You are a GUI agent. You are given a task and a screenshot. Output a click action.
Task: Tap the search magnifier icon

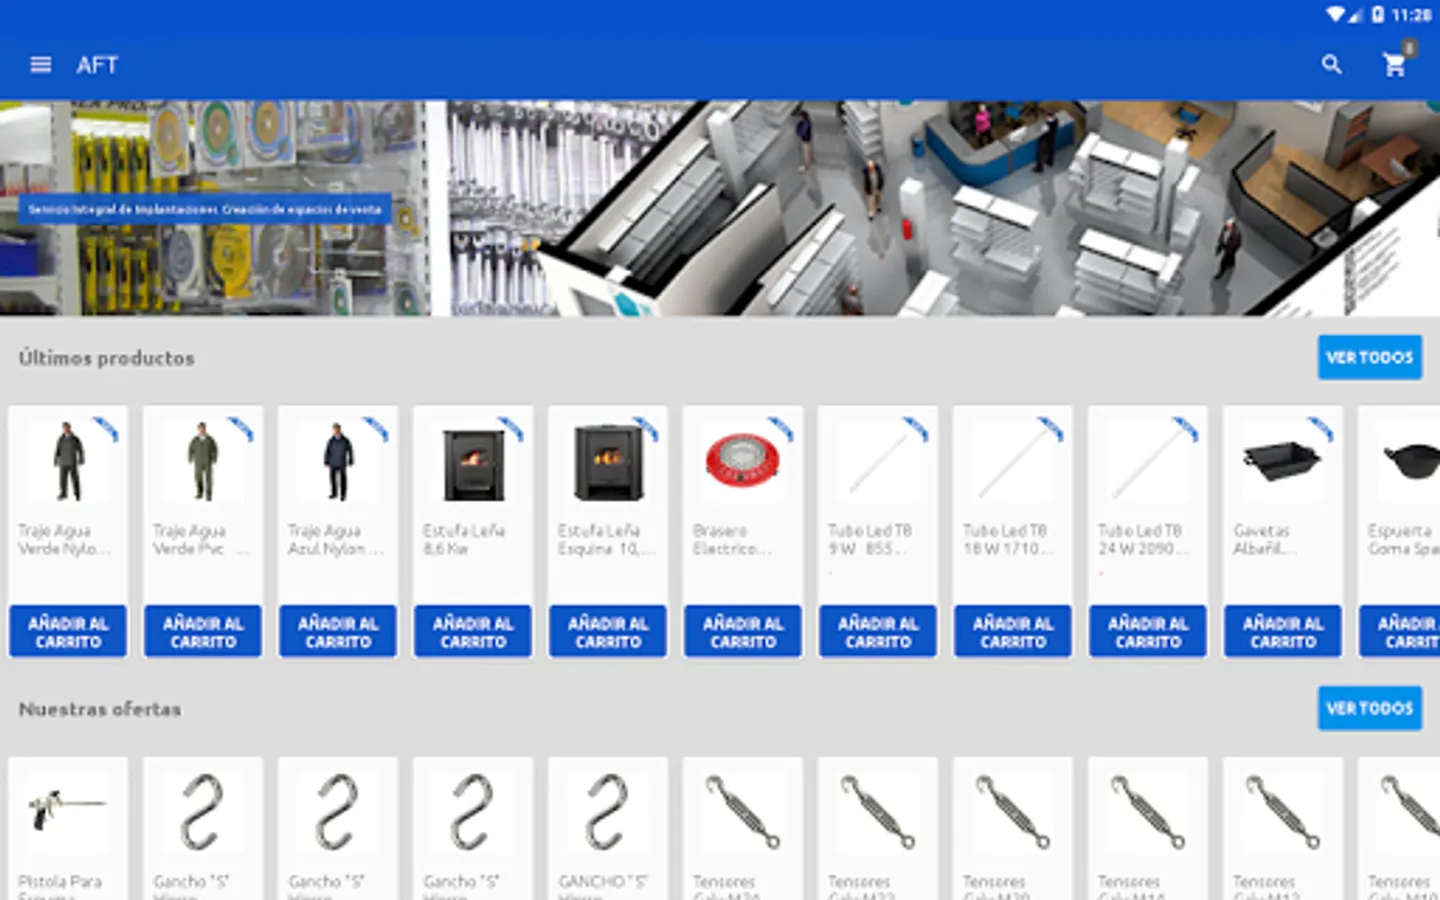(x=1331, y=65)
